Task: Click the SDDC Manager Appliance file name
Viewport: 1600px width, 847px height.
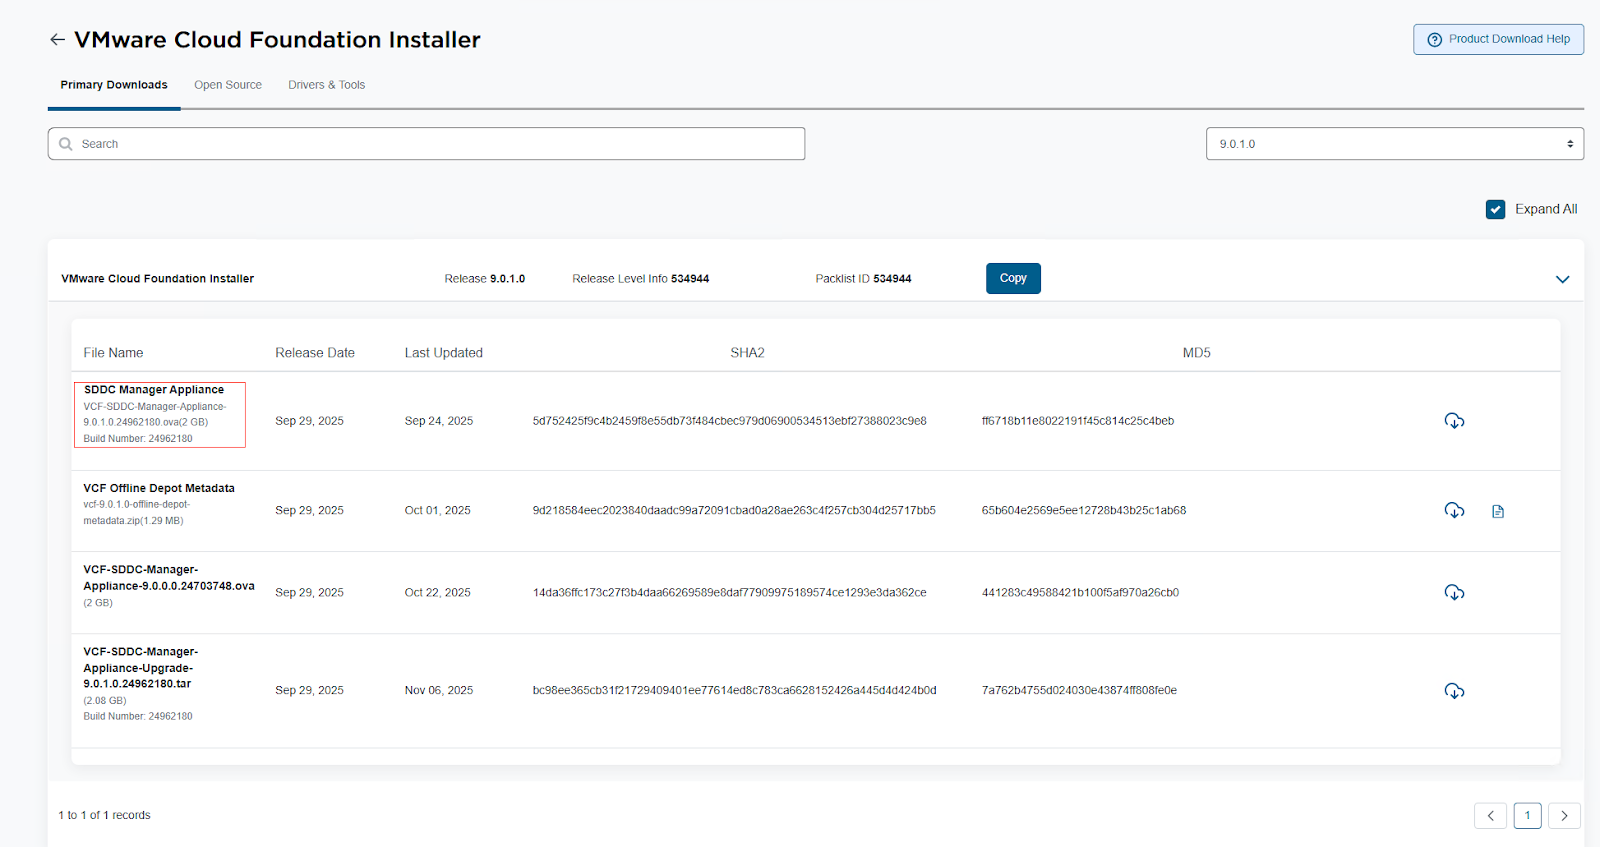Action: point(154,390)
